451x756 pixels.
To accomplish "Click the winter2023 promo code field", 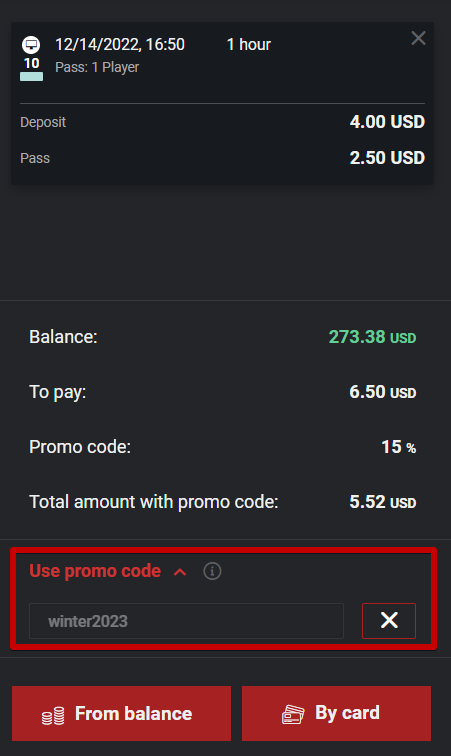I will point(186,621).
